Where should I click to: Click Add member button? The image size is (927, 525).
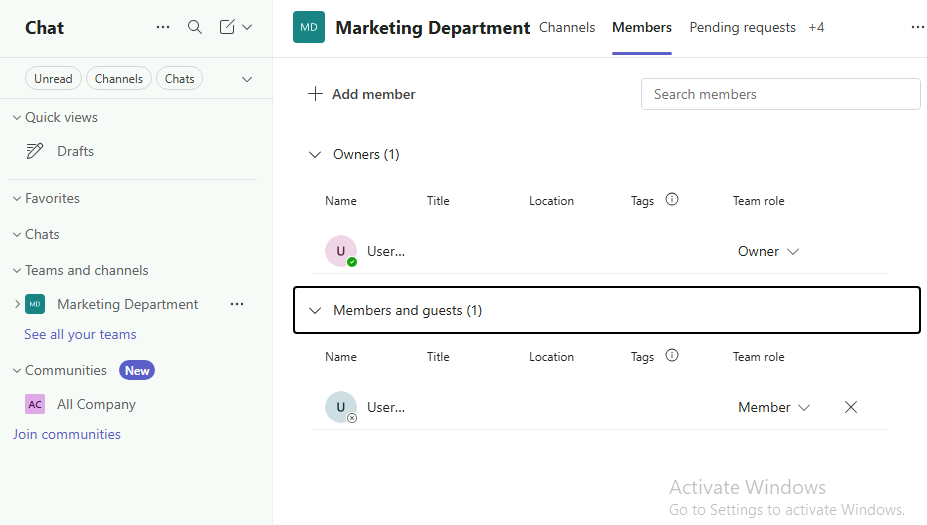point(362,94)
